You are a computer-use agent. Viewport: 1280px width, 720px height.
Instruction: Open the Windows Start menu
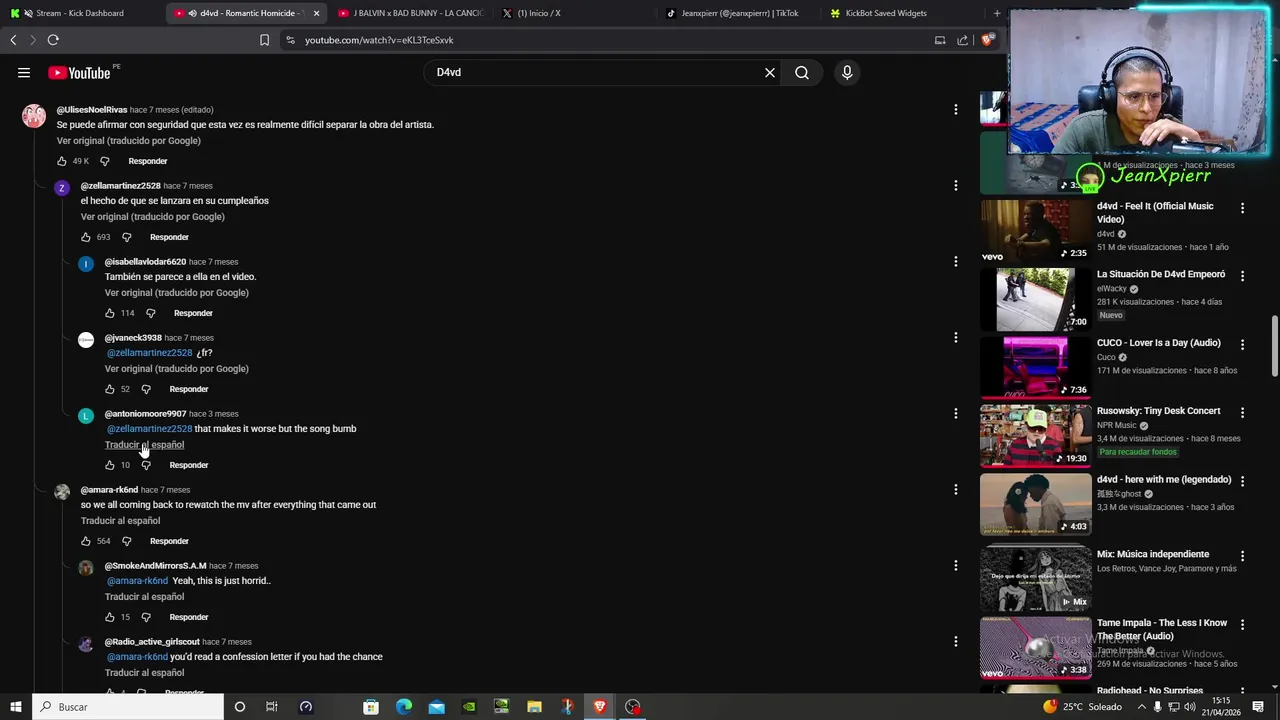[15, 707]
